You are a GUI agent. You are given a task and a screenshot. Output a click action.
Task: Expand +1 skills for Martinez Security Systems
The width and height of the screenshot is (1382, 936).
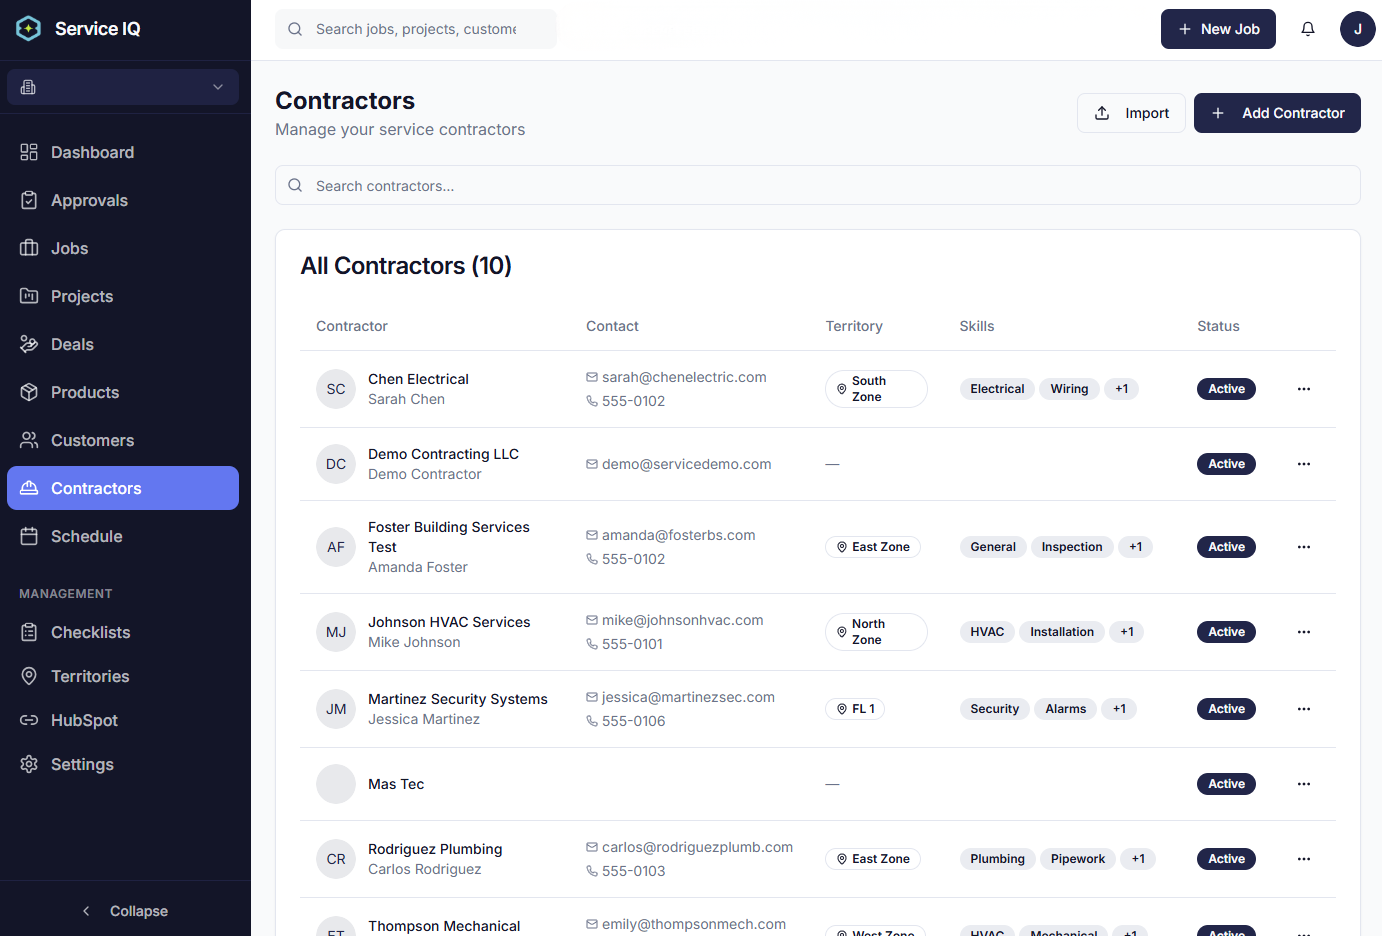[x=1119, y=709]
